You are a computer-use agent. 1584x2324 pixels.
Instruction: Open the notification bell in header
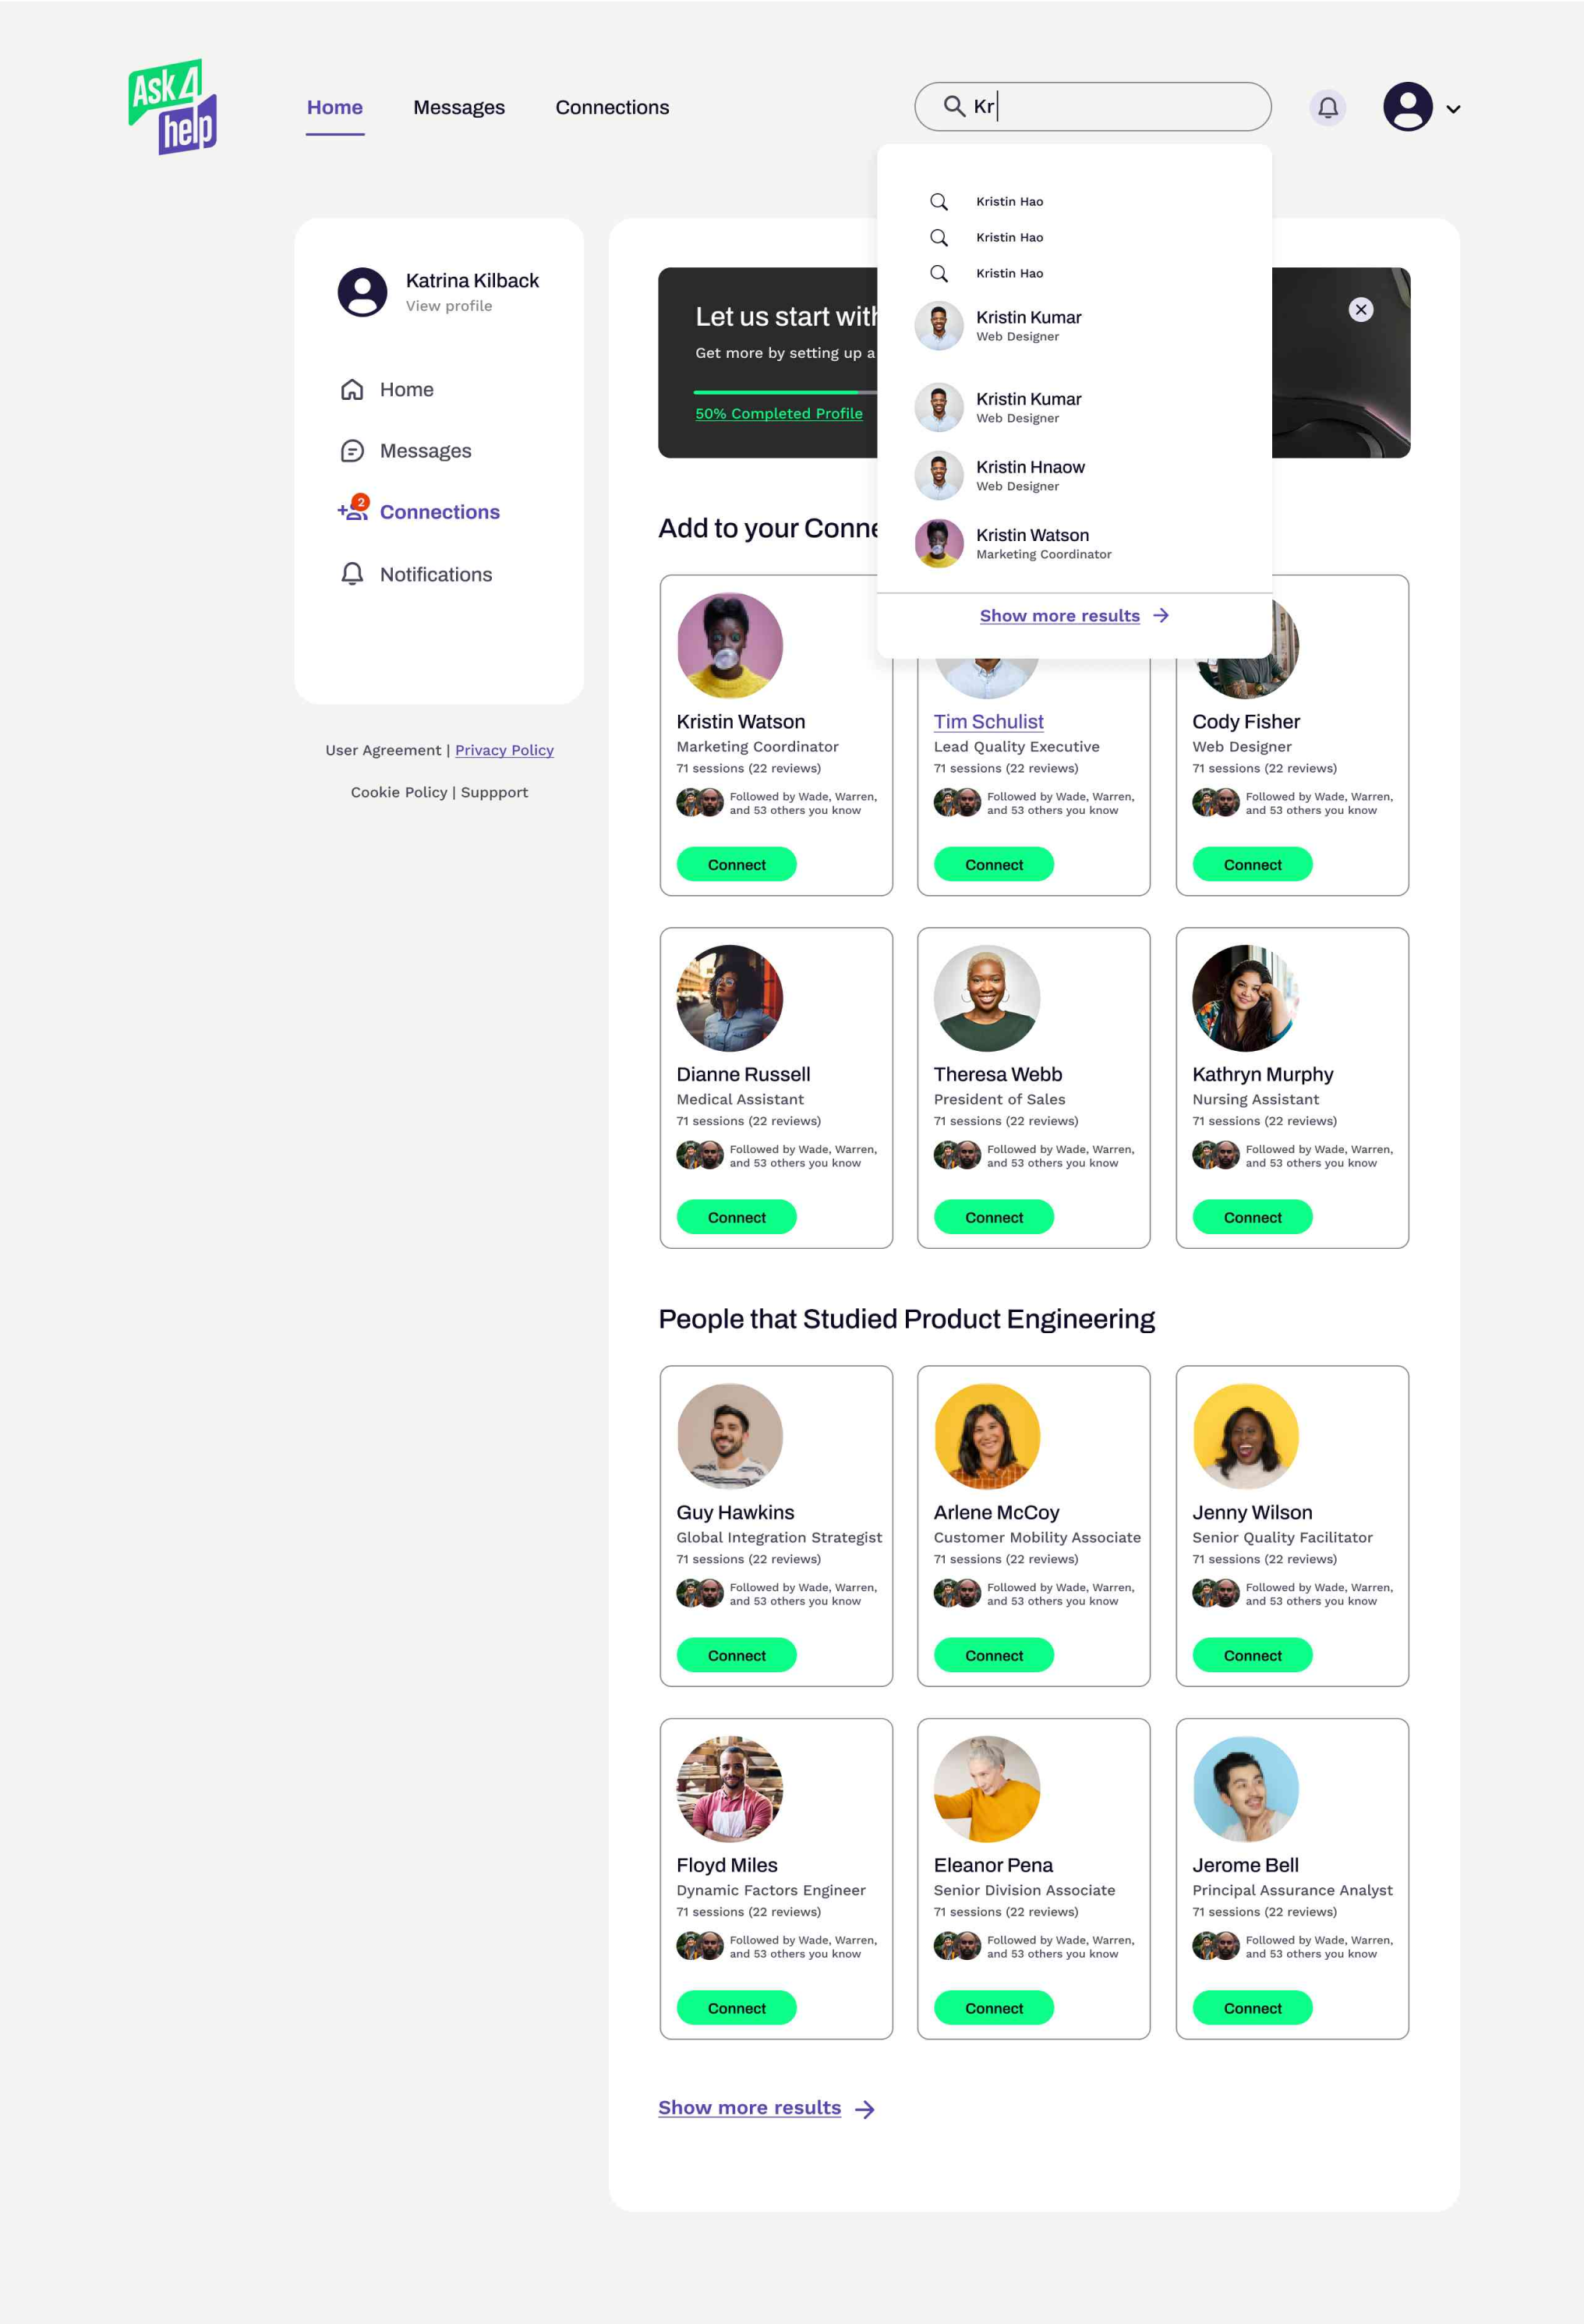[x=1327, y=107]
